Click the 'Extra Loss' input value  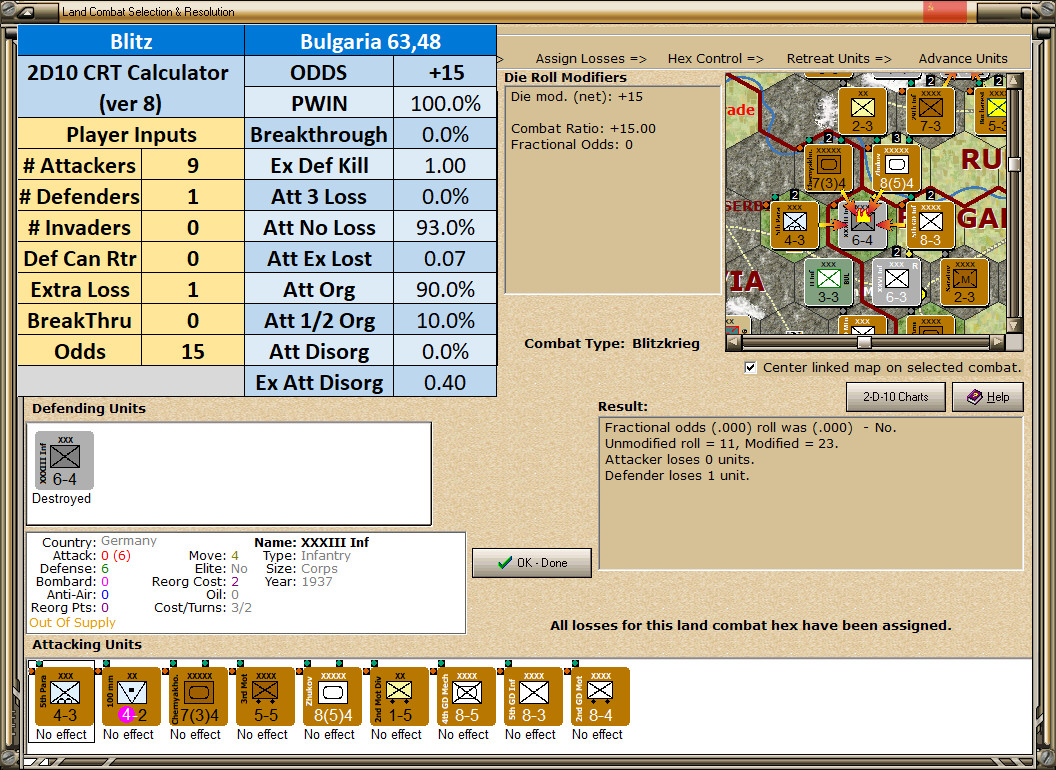[193, 290]
